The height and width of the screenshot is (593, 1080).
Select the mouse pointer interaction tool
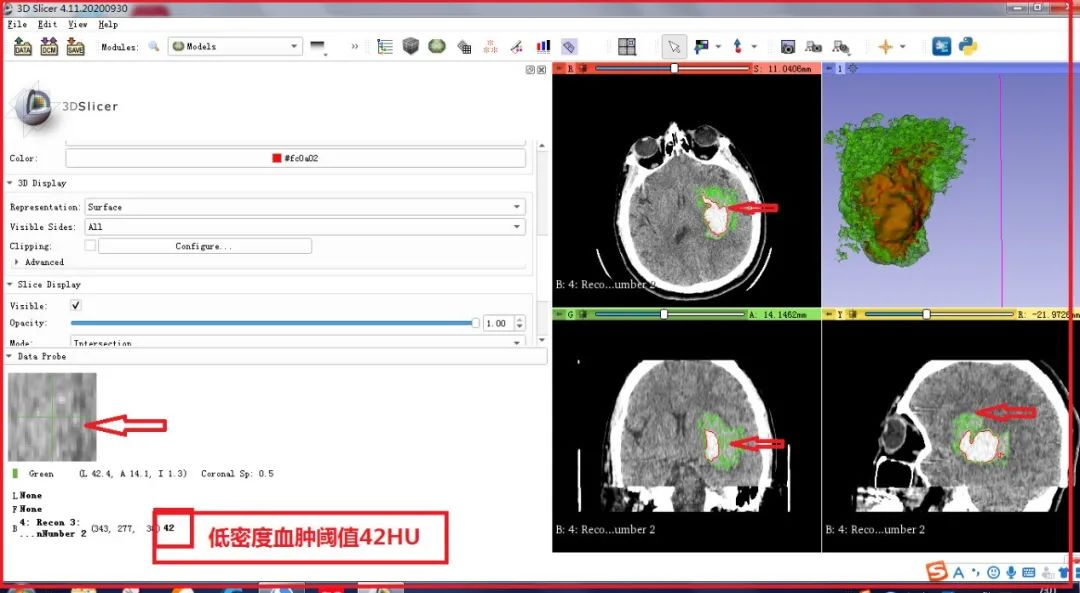pos(674,47)
